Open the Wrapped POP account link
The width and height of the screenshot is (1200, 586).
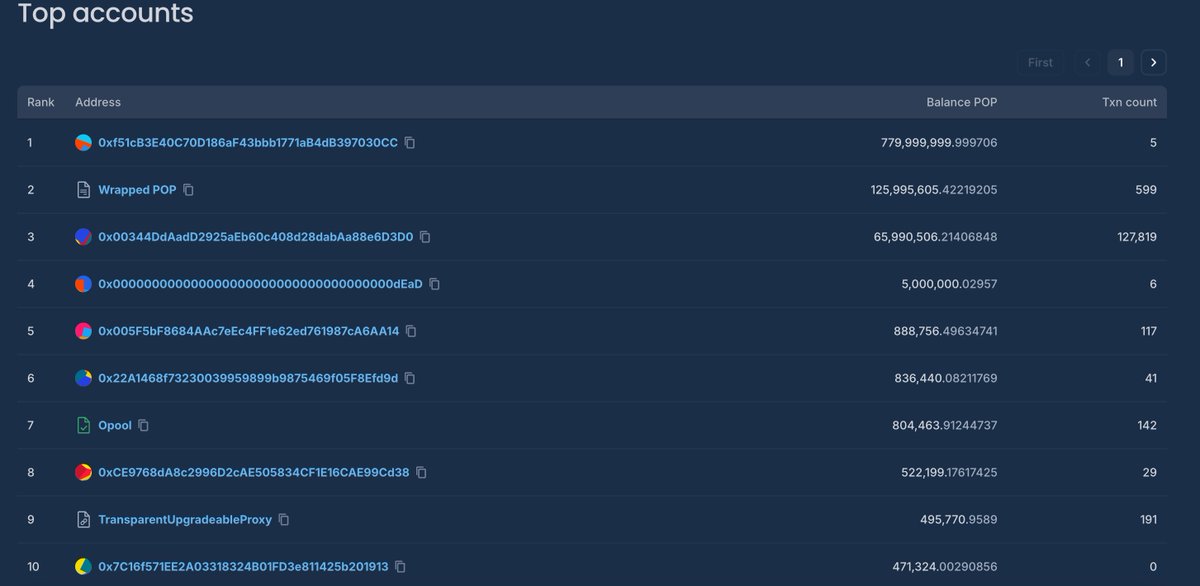(x=137, y=190)
